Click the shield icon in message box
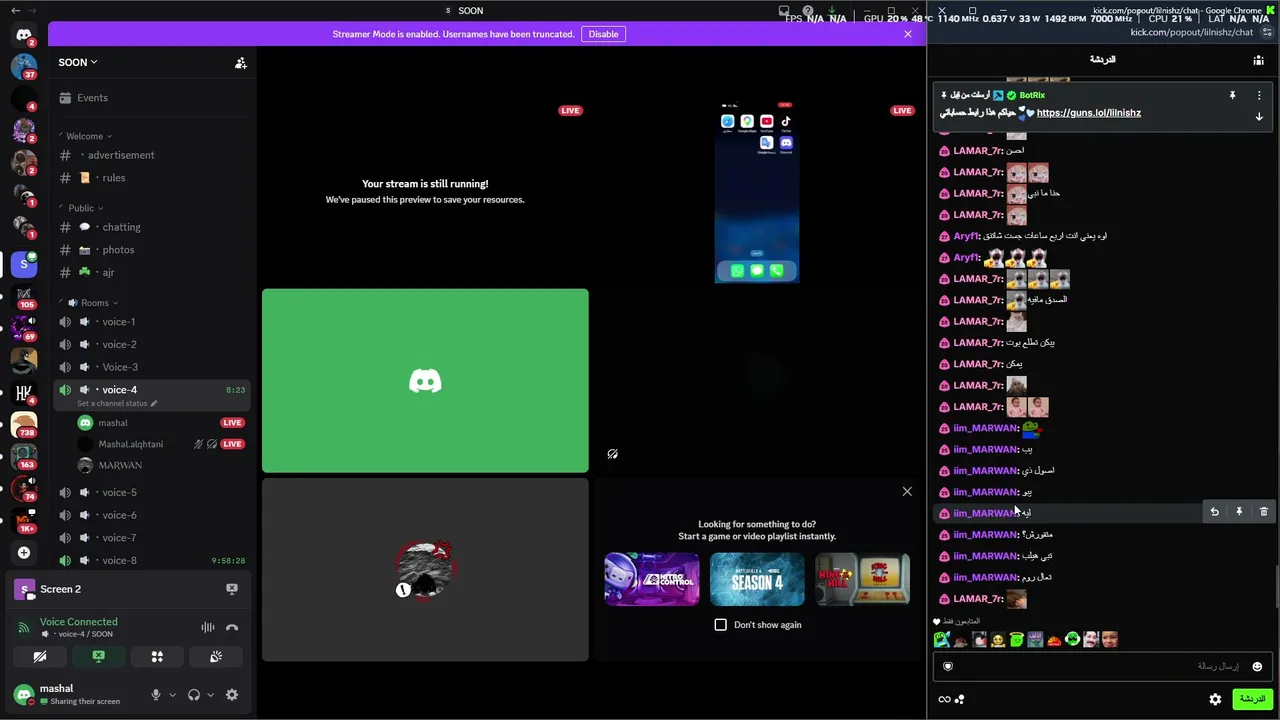 coord(948,666)
